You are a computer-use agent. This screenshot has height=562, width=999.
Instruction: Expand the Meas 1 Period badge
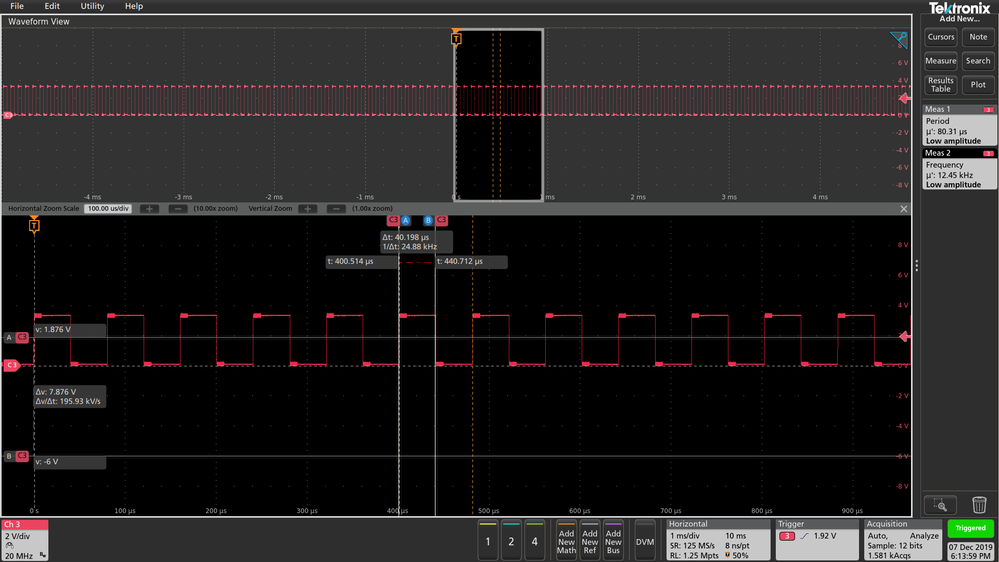tap(959, 126)
